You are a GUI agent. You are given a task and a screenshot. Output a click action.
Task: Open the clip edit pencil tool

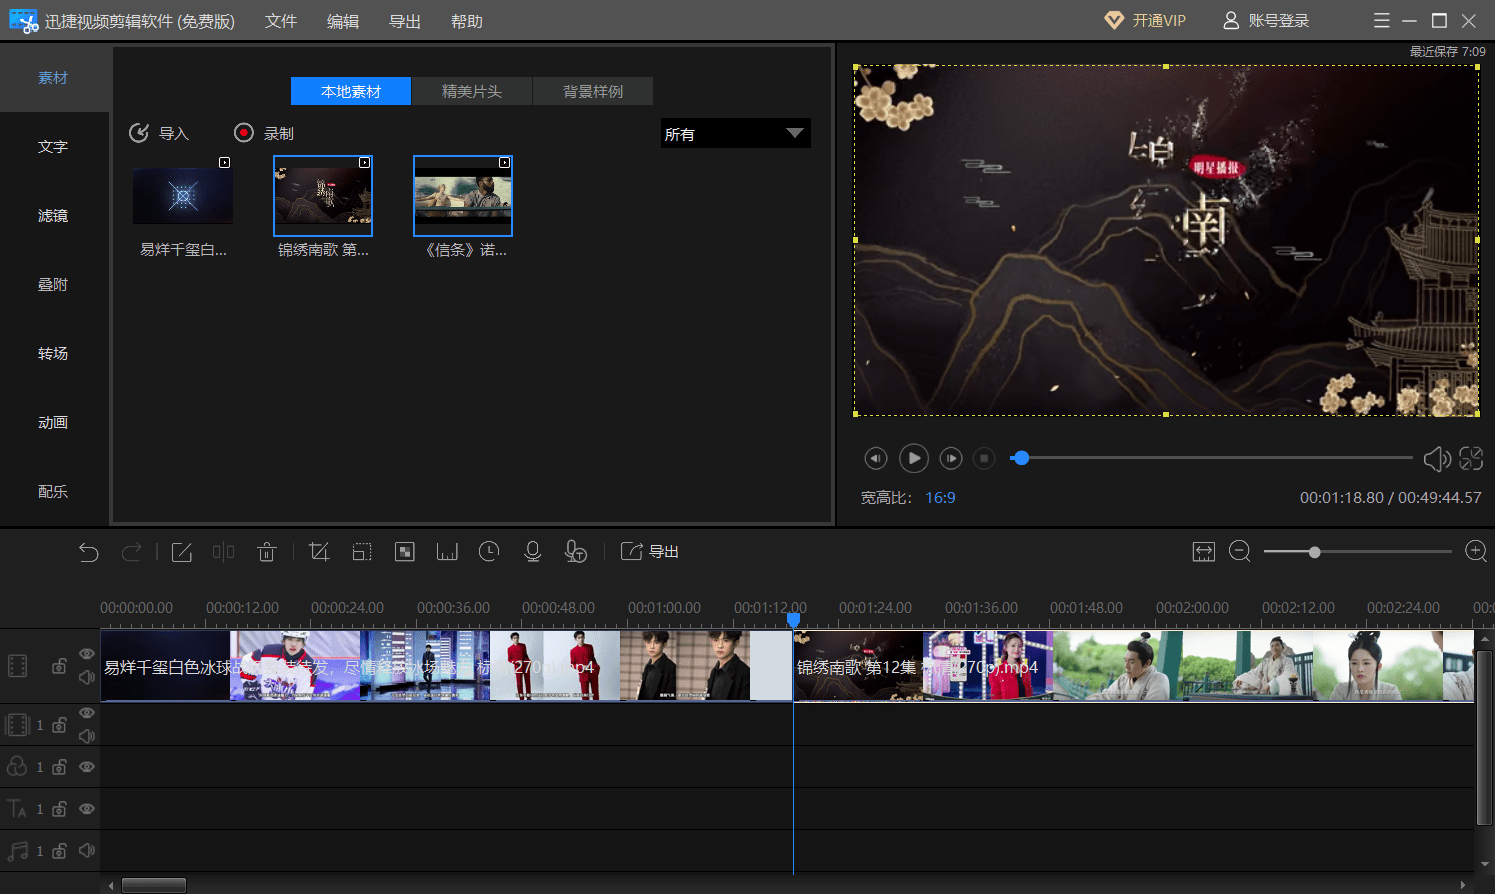tap(182, 552)
